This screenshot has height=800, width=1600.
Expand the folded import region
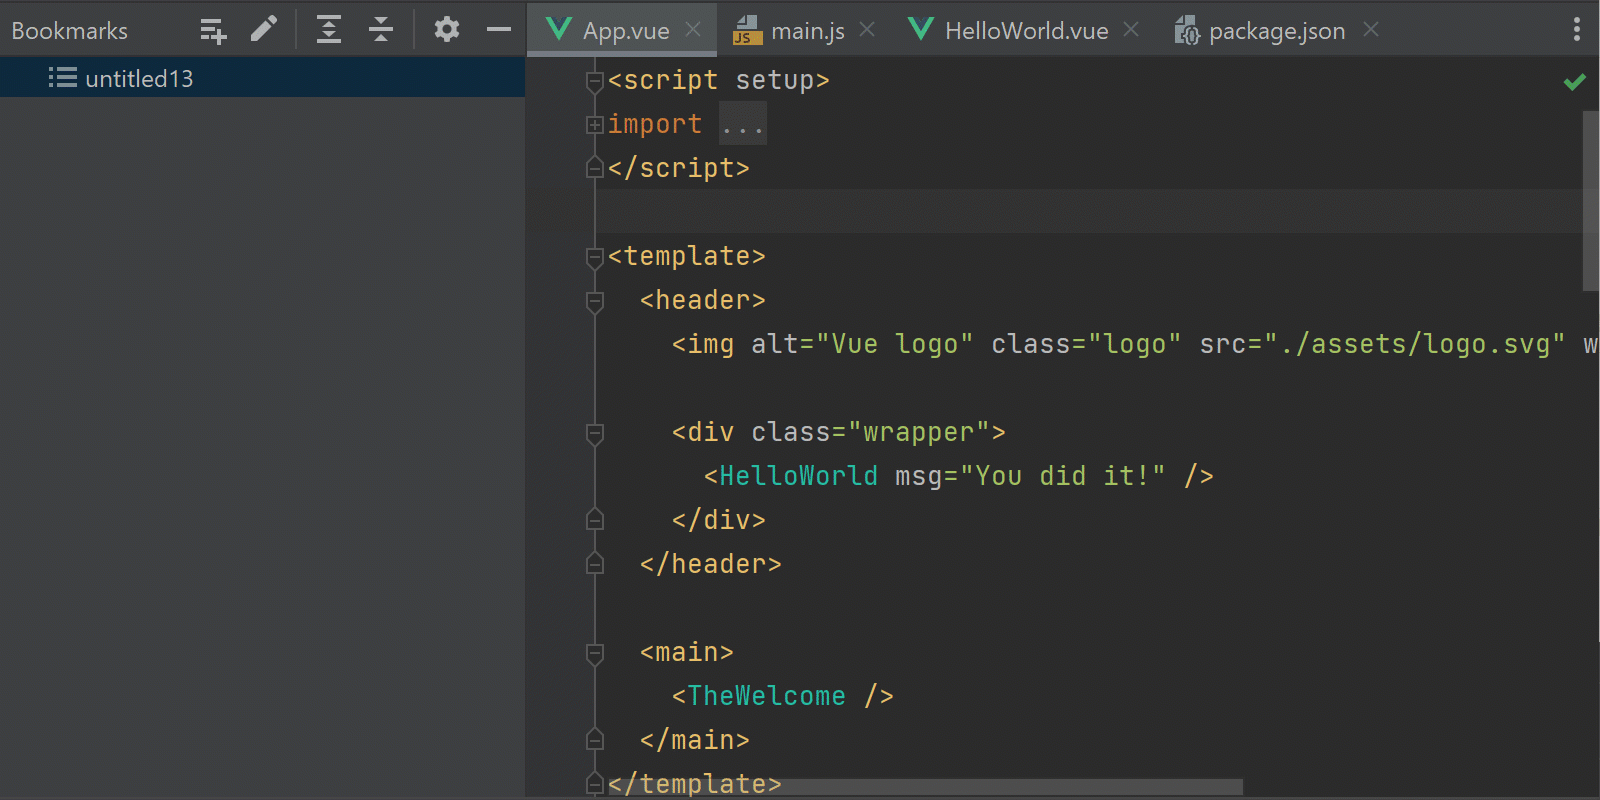point(595,125)
